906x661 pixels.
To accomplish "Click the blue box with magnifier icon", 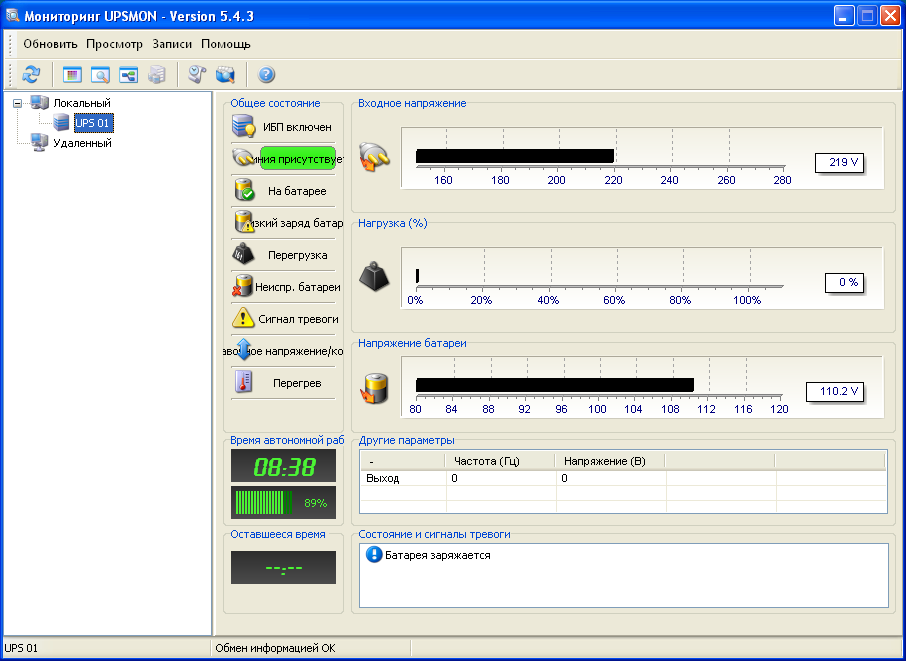I will 225,75.
